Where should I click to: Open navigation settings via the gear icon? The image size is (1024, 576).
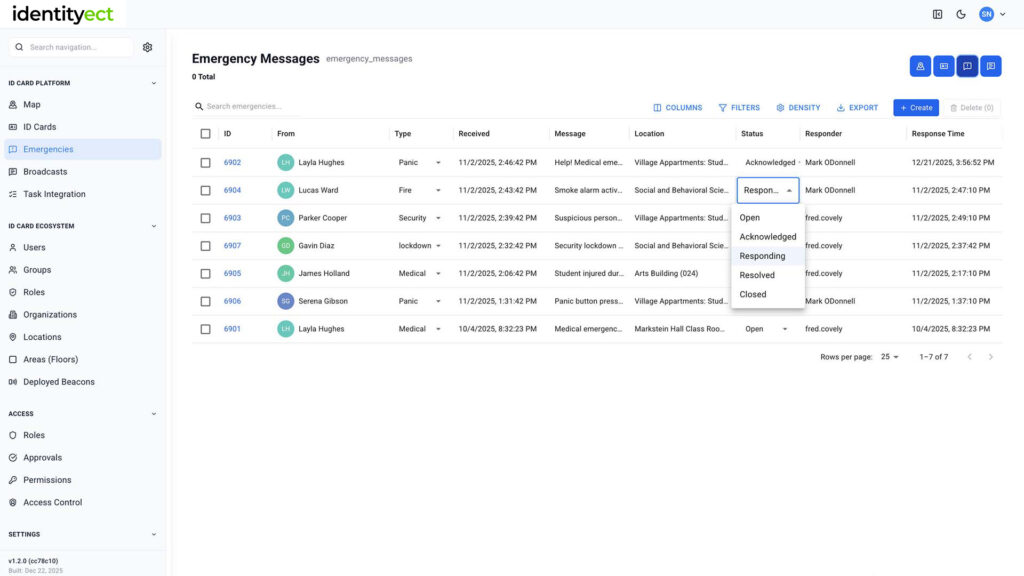pos(148,47)
